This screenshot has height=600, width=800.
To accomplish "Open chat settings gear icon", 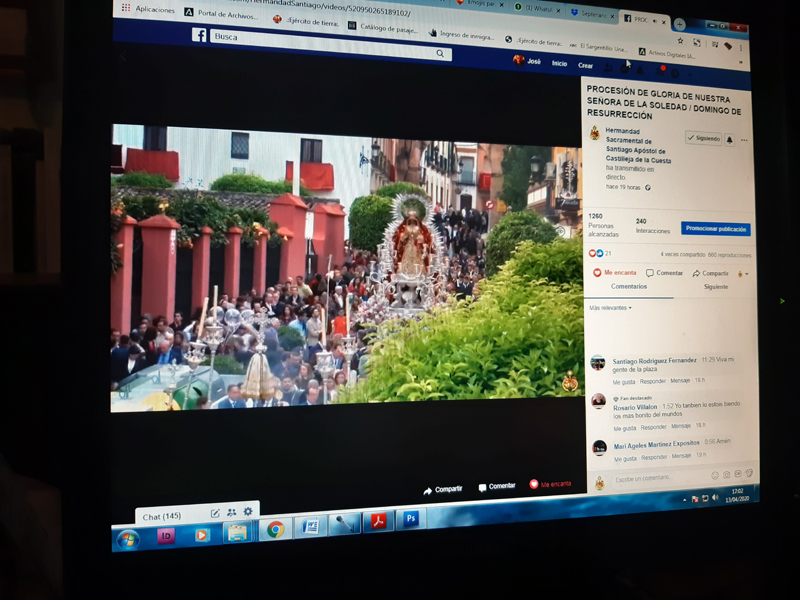I will pyautogui.click(x=248, y=512).
